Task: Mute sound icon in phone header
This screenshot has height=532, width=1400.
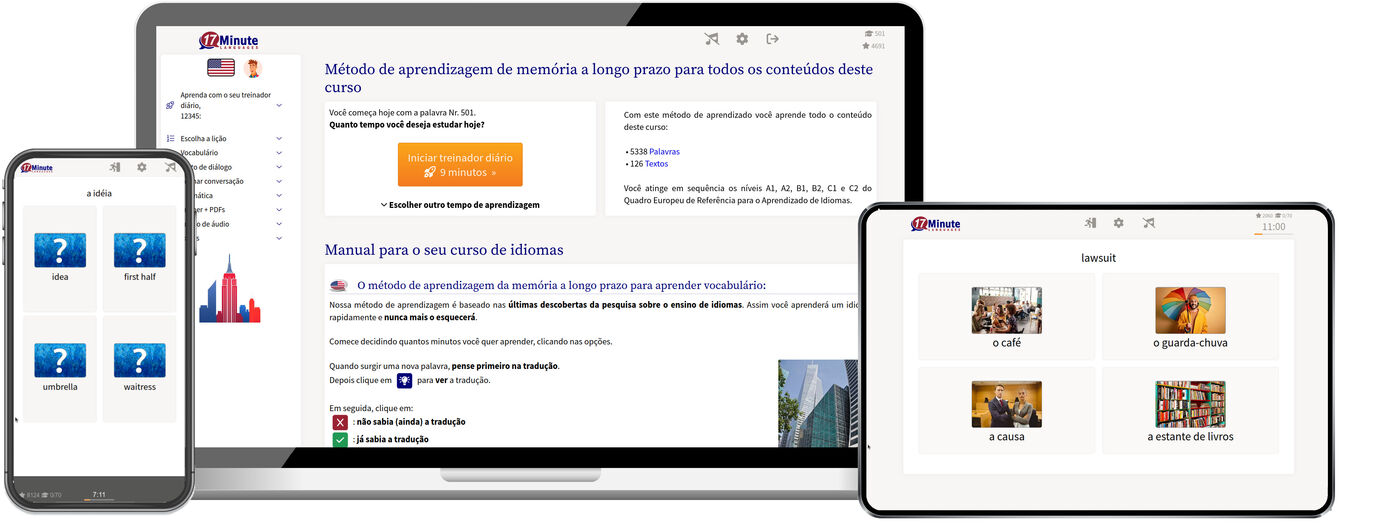Action: 170,167
